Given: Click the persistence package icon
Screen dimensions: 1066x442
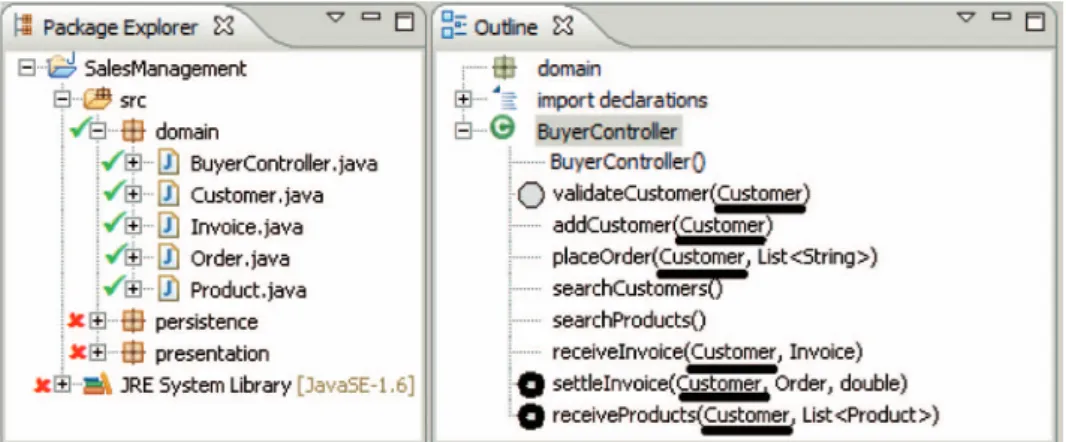Looking at the screenshot, I should coord(133,322).
